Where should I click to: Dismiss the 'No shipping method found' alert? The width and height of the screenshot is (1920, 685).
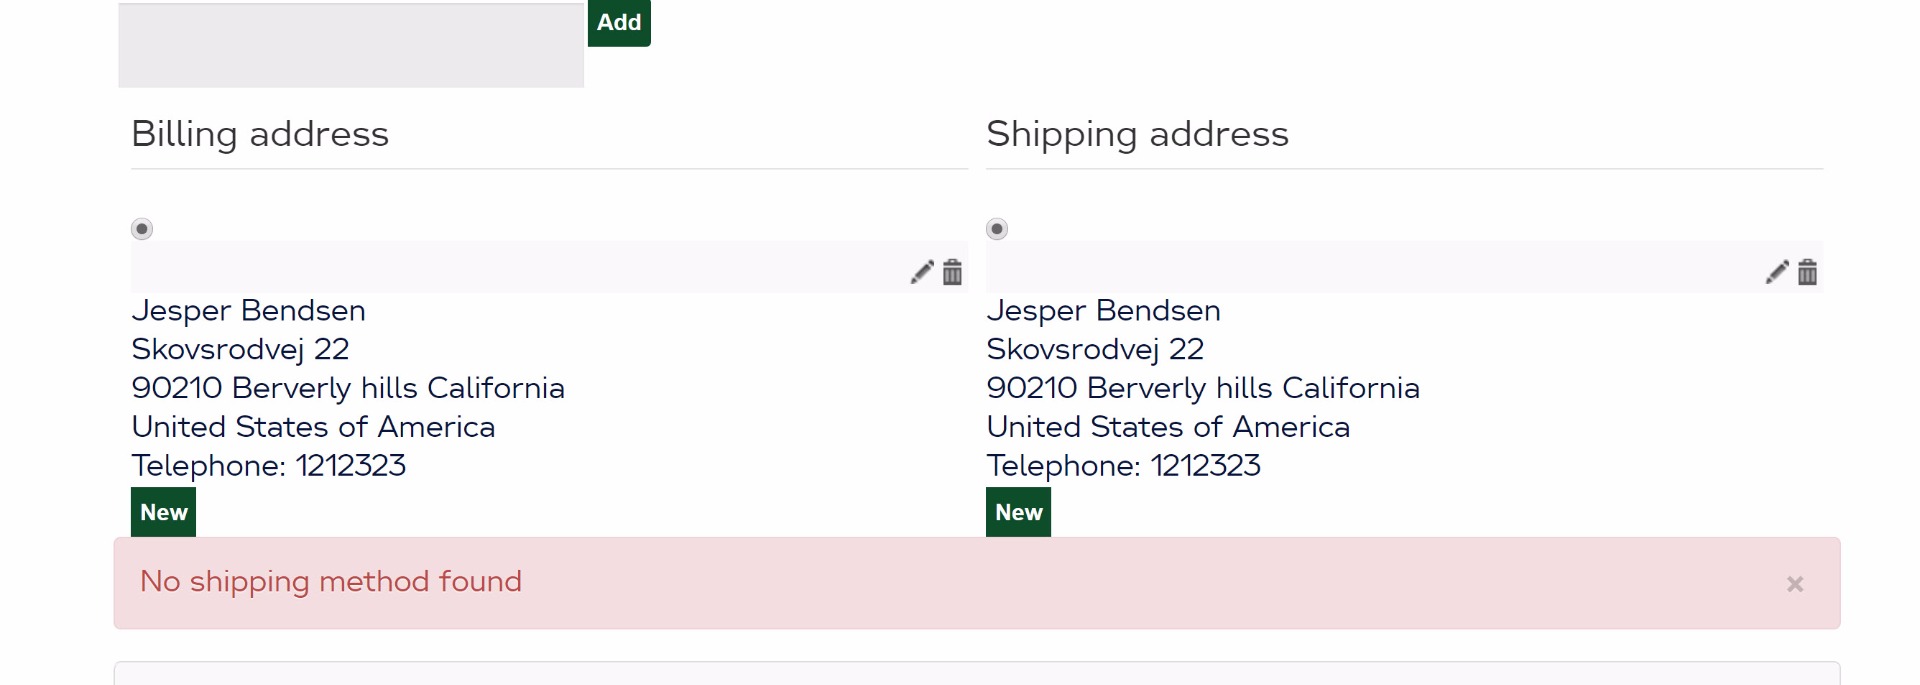pos(1795,584)
